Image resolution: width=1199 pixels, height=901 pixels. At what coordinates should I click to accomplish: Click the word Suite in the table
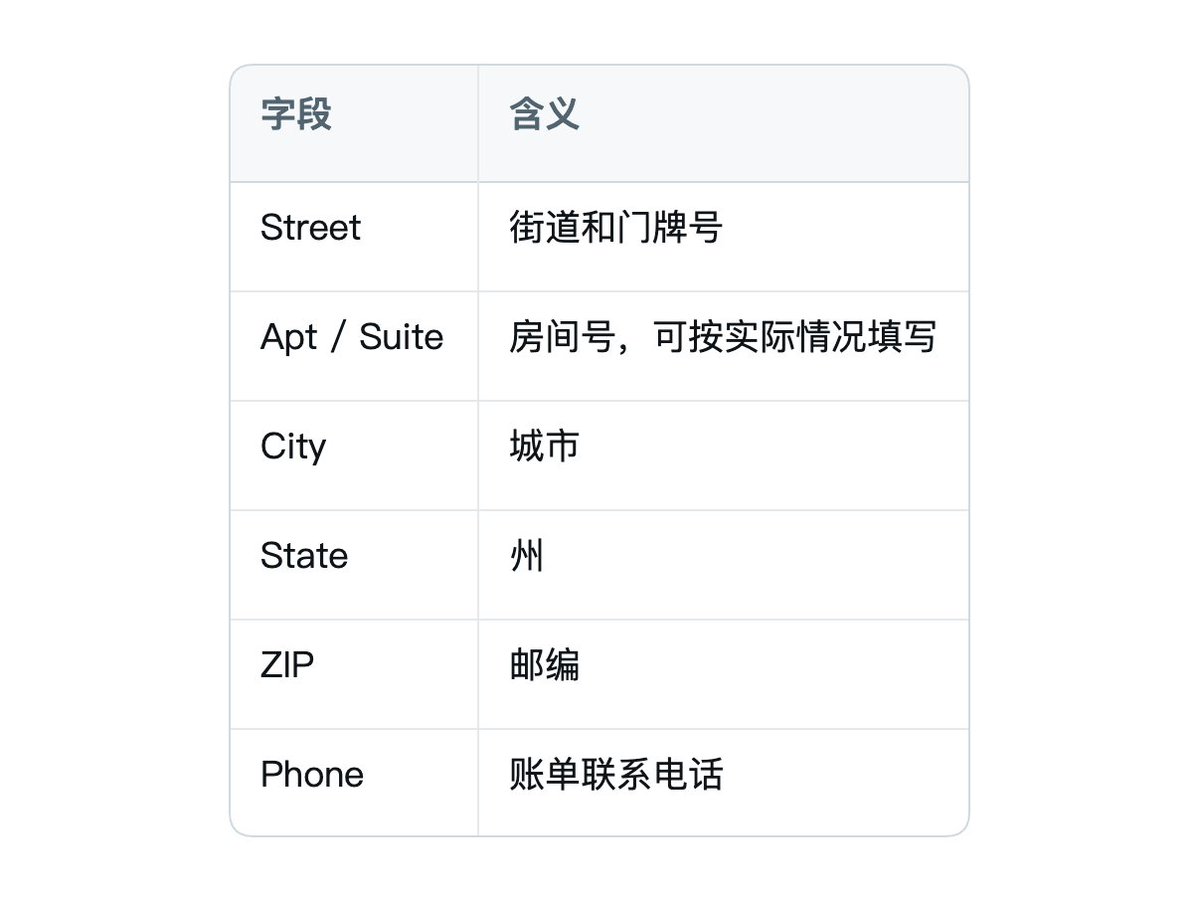(401, 337)
